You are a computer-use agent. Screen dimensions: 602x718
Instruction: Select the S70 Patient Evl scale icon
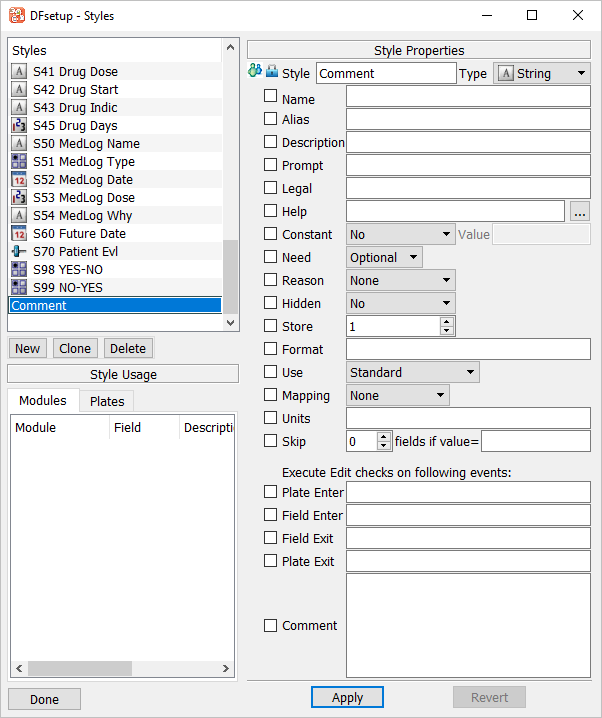click(x=19, y=252)
